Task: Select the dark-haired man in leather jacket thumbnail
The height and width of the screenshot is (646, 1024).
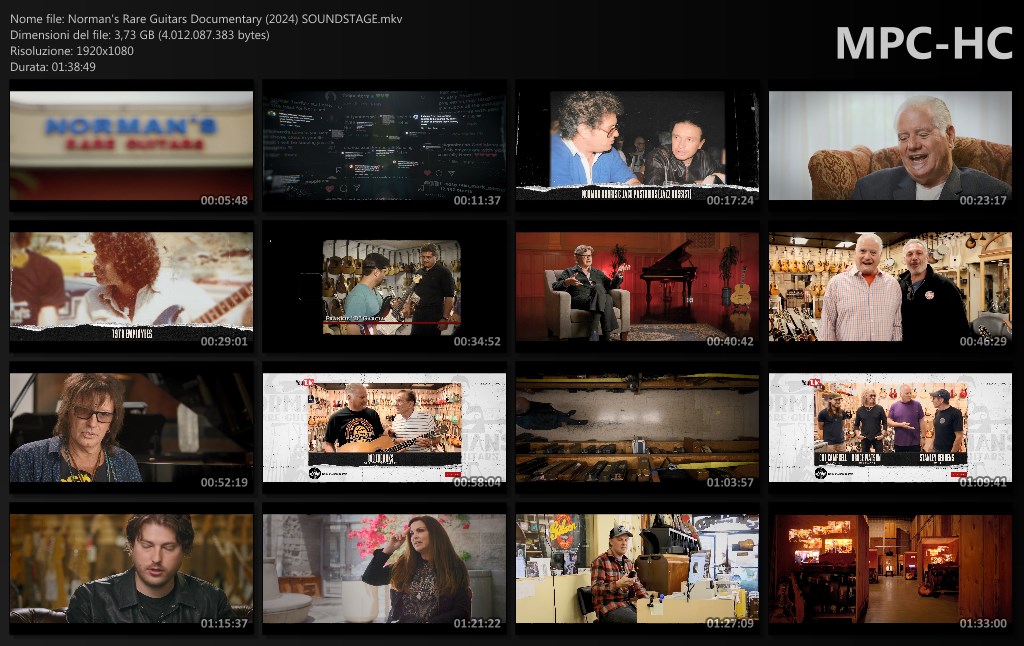Action: pos(131,569)
